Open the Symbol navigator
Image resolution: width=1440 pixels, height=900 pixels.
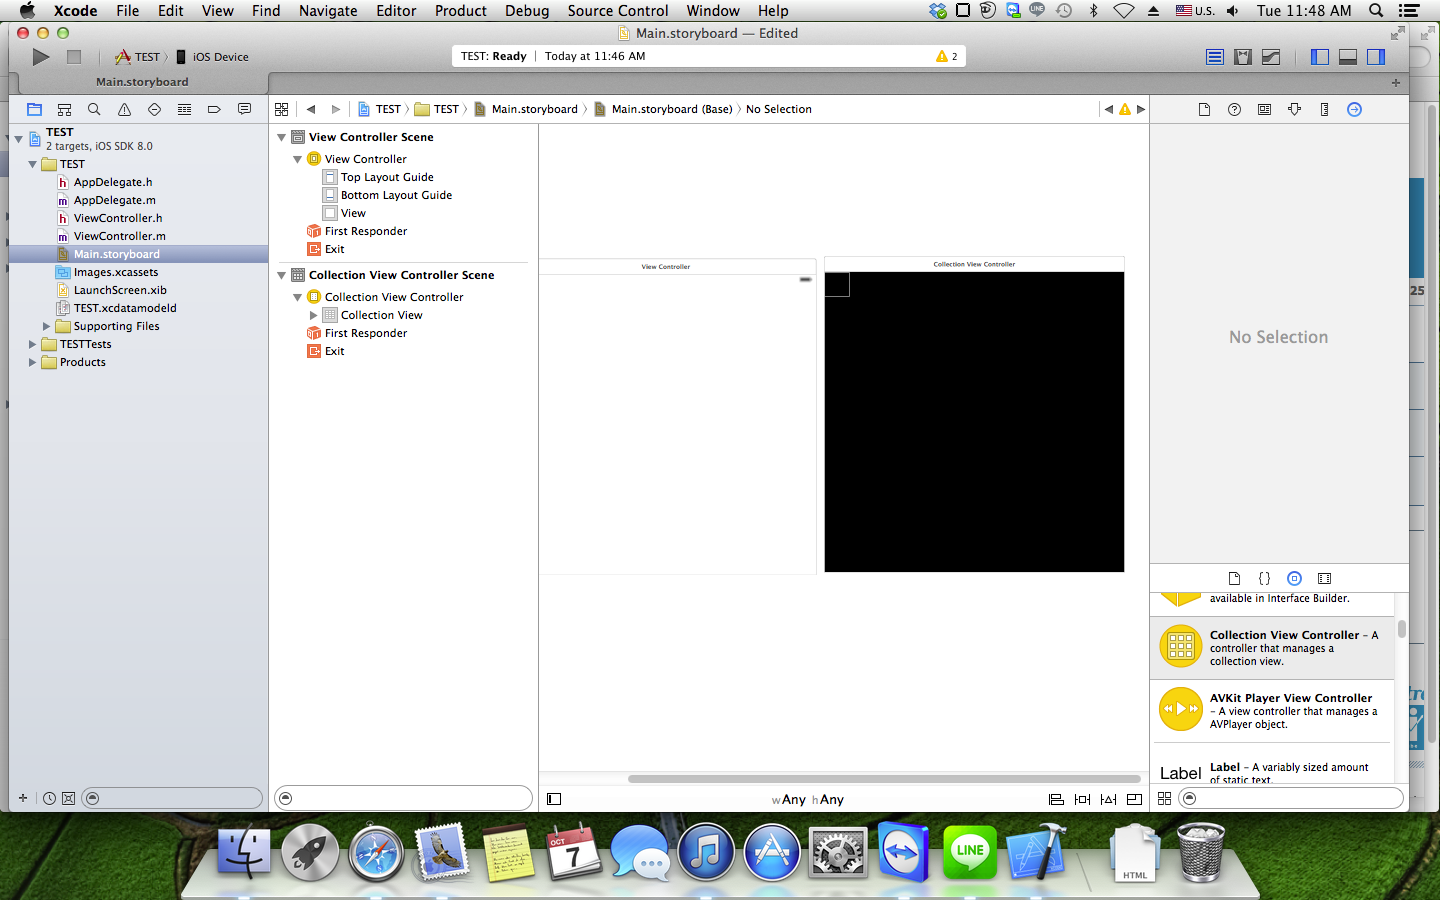pyautogui.click(x=64, y=109)
